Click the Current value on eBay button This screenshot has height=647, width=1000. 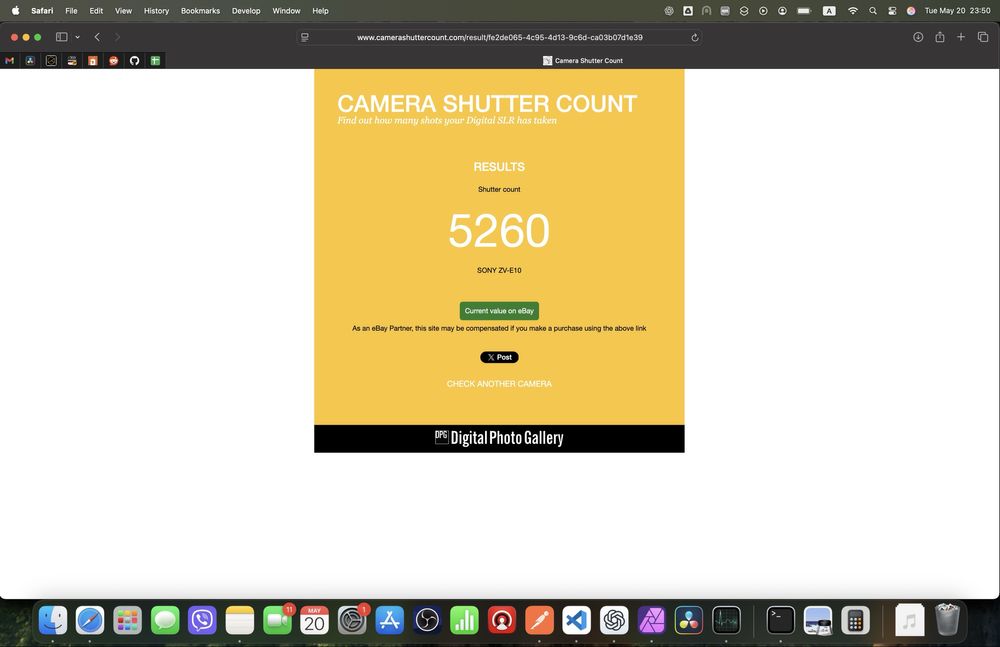pos(499,311)
